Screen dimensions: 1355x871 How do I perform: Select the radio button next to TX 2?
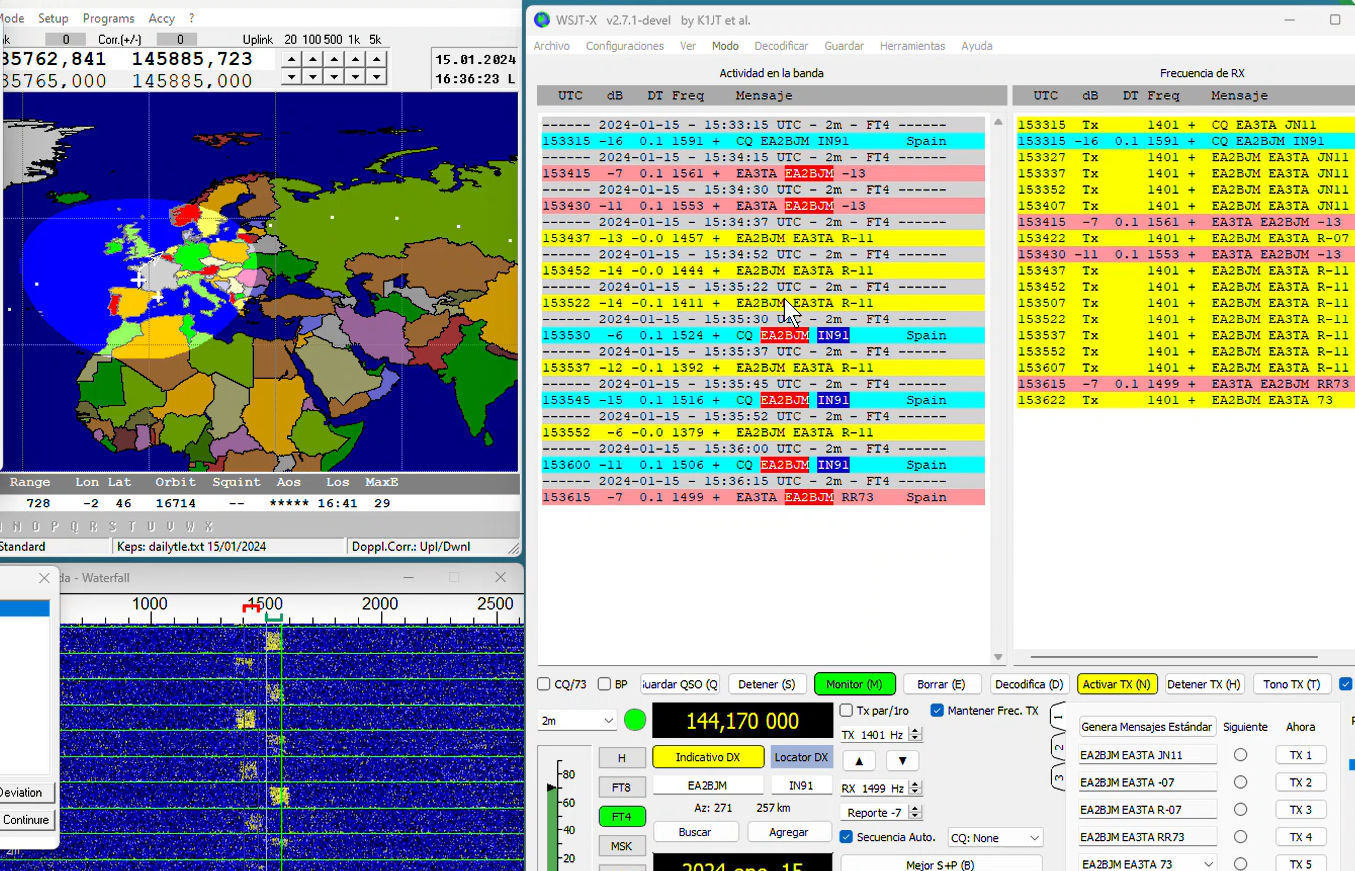pyautogui.click(x=1240, y=782)
